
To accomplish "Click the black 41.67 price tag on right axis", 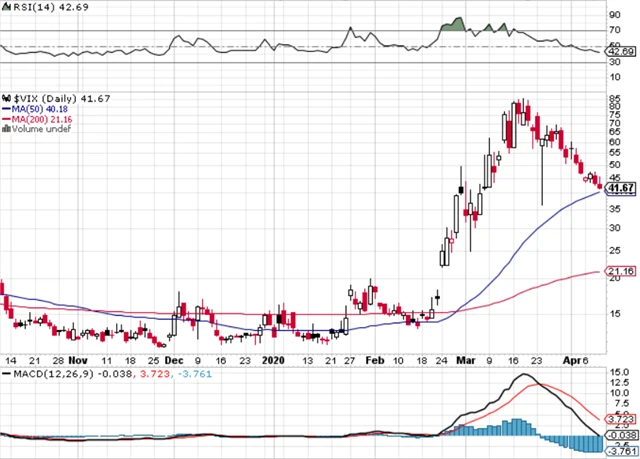I will (620, 188).
